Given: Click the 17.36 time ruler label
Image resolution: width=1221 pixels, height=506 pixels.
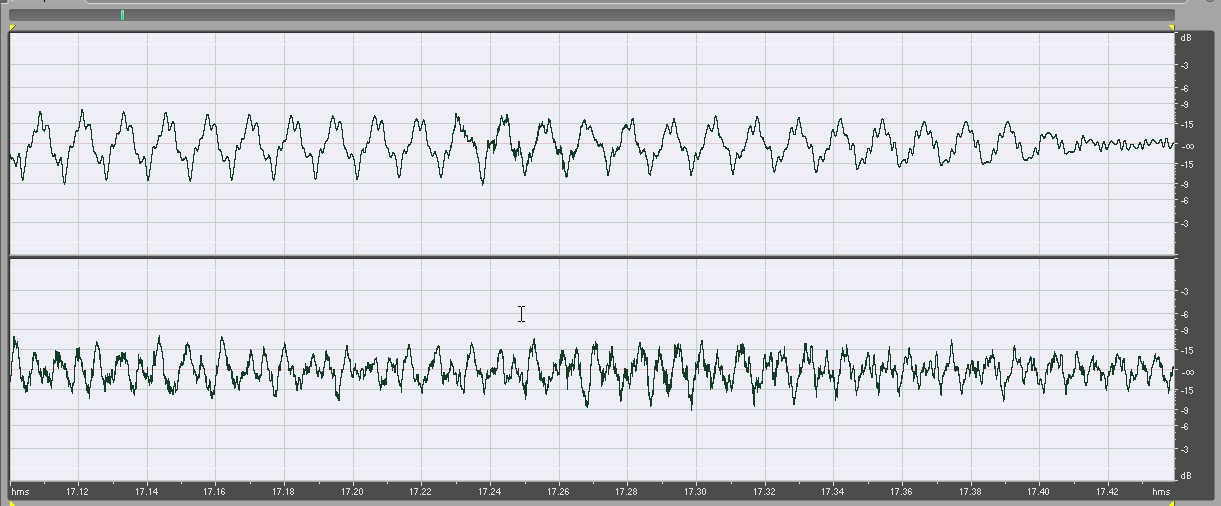Looking at the screenshot, I should 902,492.
